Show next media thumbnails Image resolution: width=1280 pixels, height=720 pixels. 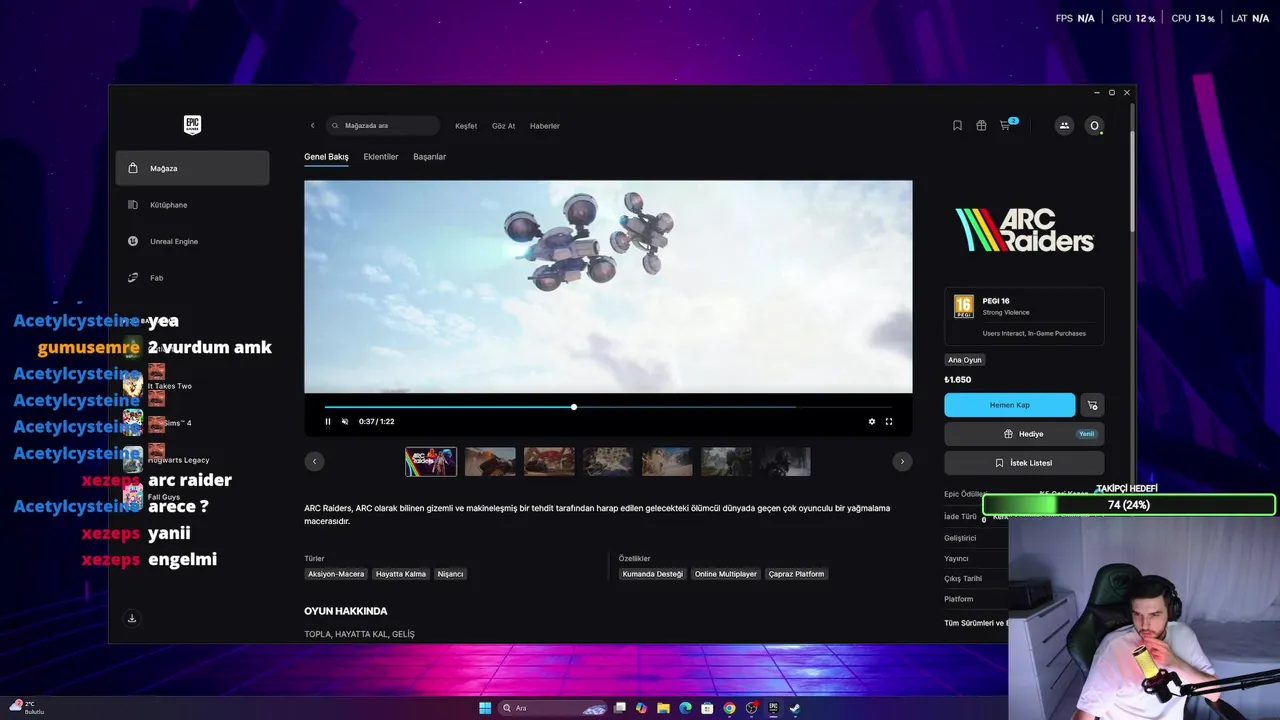tap(902, 461)
